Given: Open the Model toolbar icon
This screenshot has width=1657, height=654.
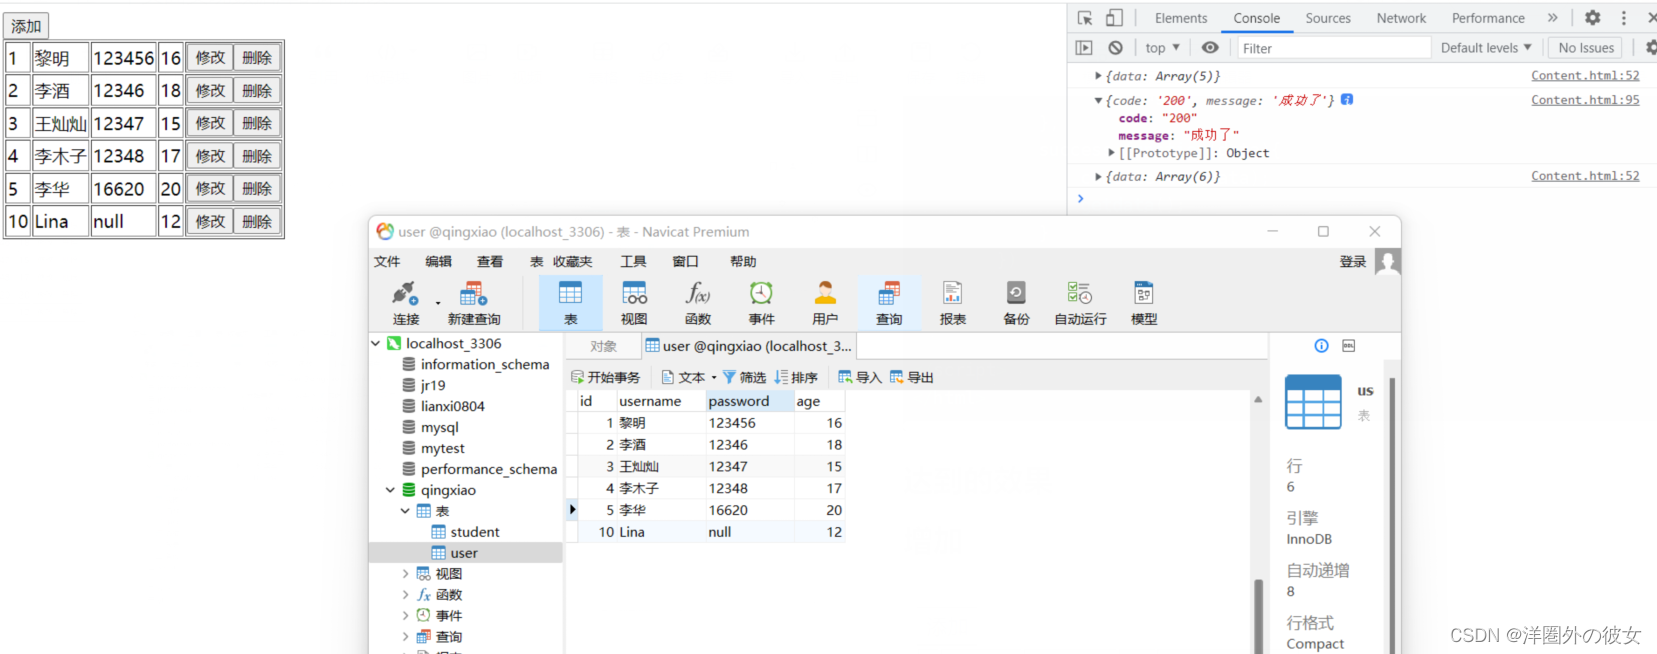Looking at the screenshot, I should click(1144, 303).
